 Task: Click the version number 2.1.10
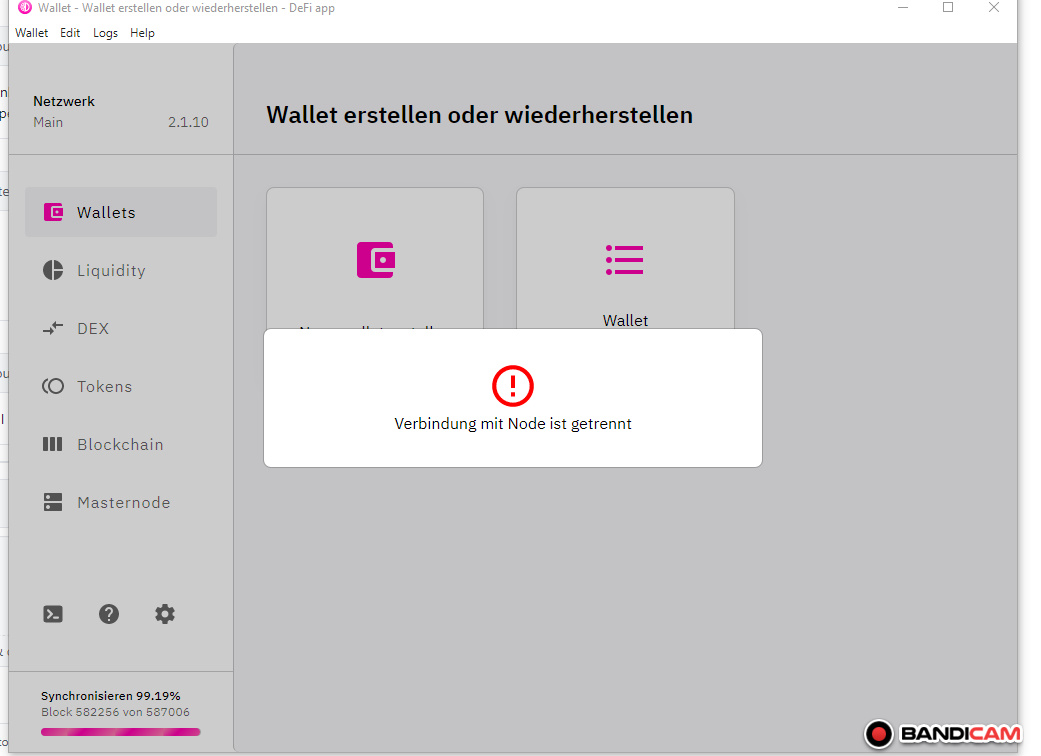[188, 122]
